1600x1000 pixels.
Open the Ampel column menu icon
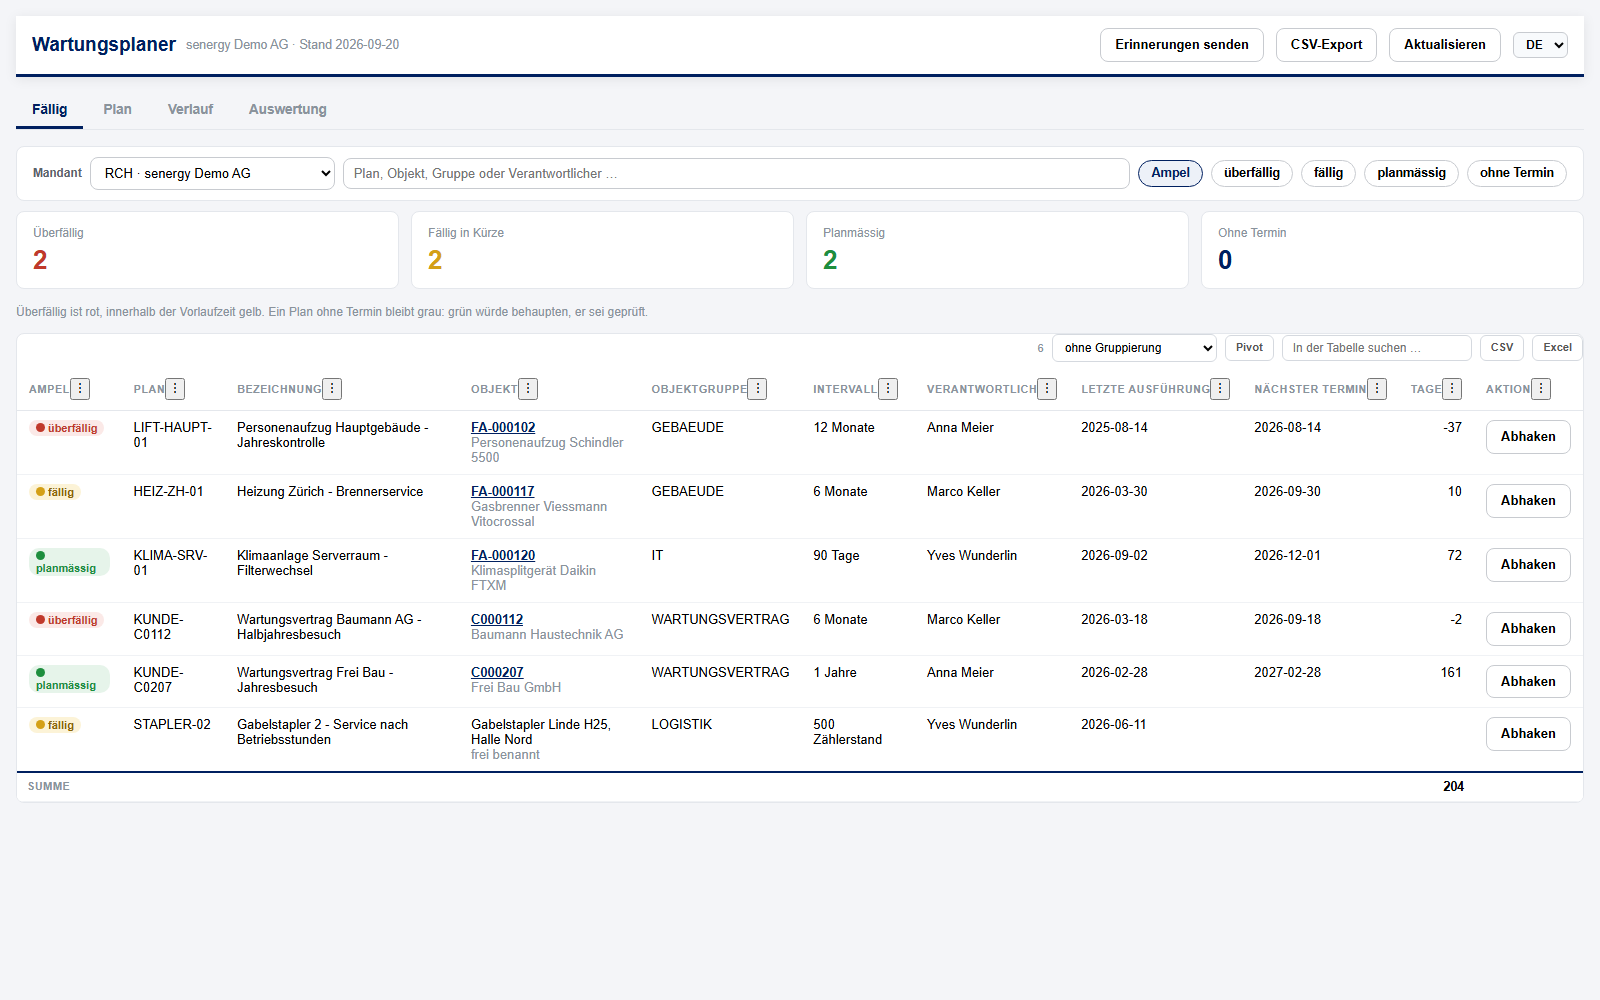80,389
